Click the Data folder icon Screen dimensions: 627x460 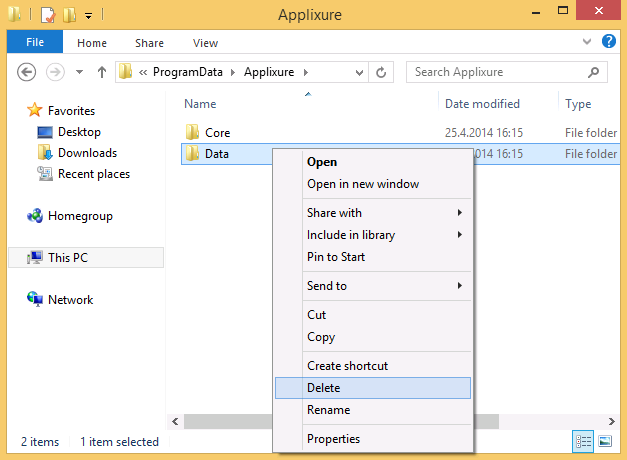click(x=192, y=153)
